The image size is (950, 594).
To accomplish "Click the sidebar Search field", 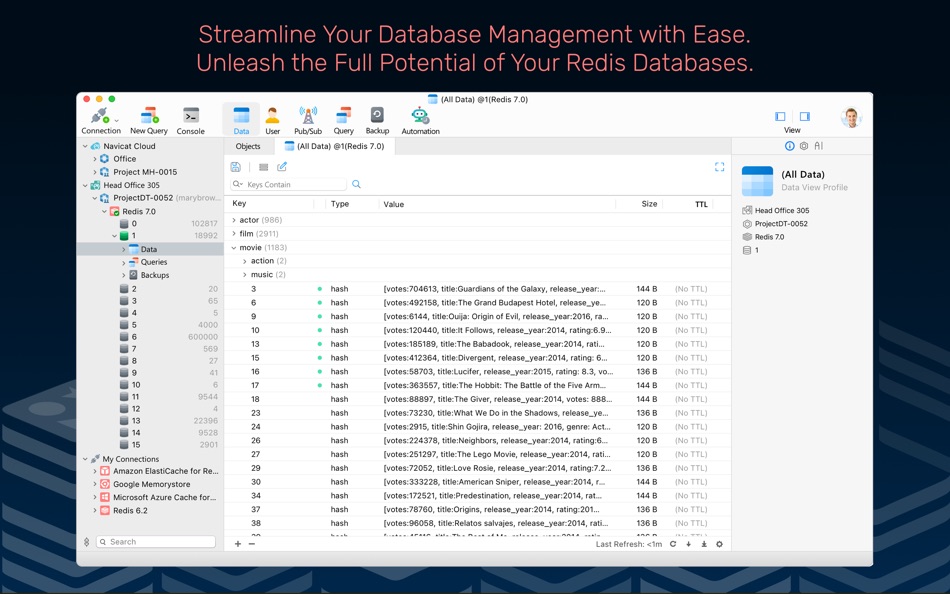I will (156, 542).
